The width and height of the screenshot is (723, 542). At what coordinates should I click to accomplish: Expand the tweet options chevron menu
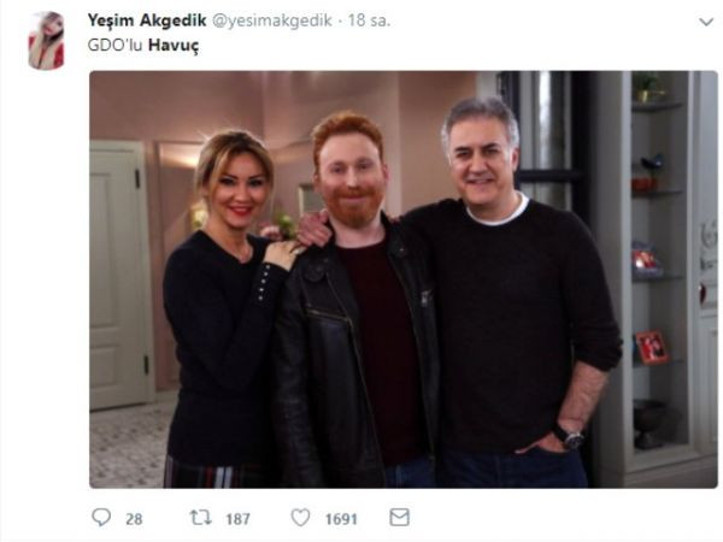706,22
